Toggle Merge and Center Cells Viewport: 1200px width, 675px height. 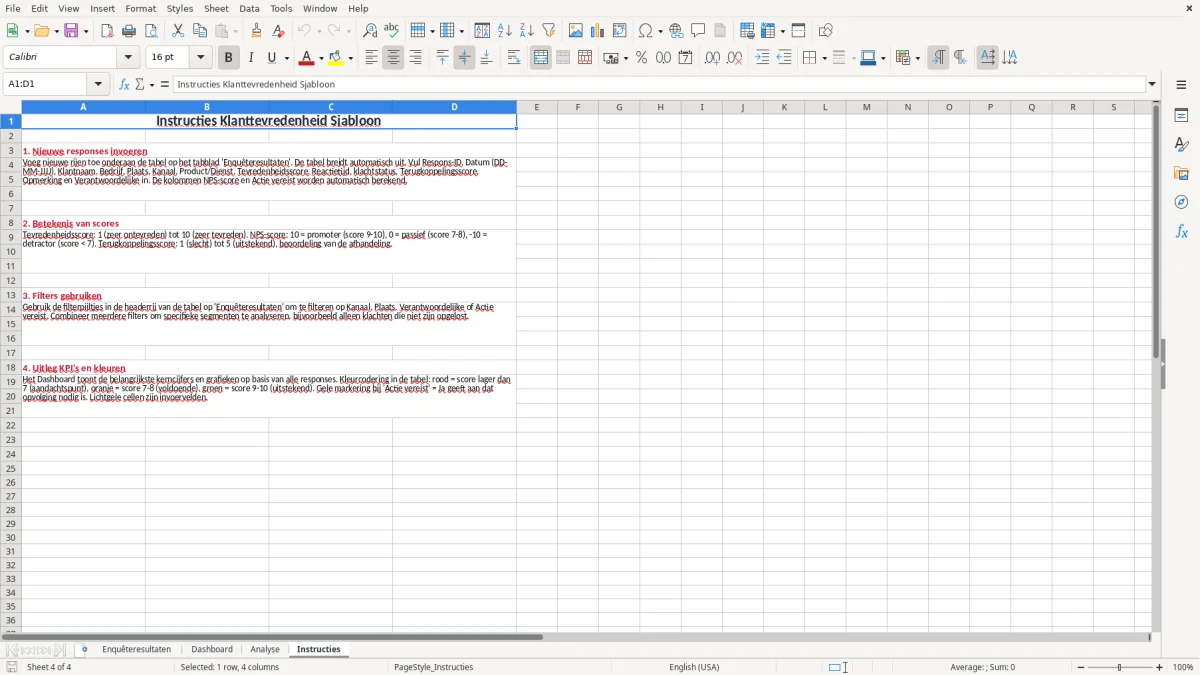541,58
